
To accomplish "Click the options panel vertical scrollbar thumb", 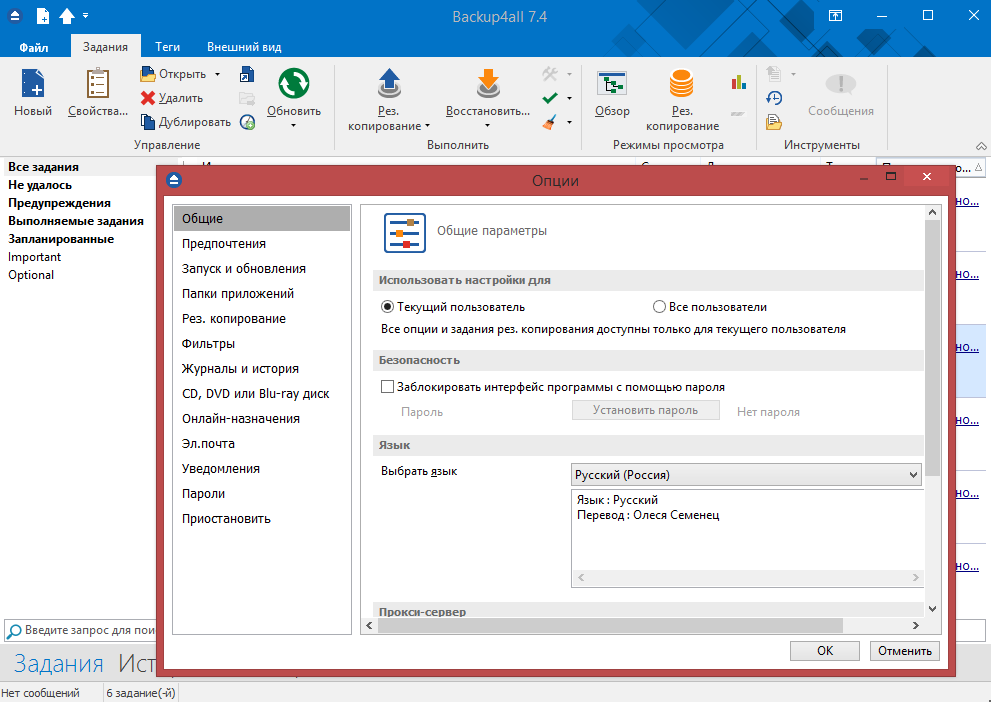I will point(932,348).
